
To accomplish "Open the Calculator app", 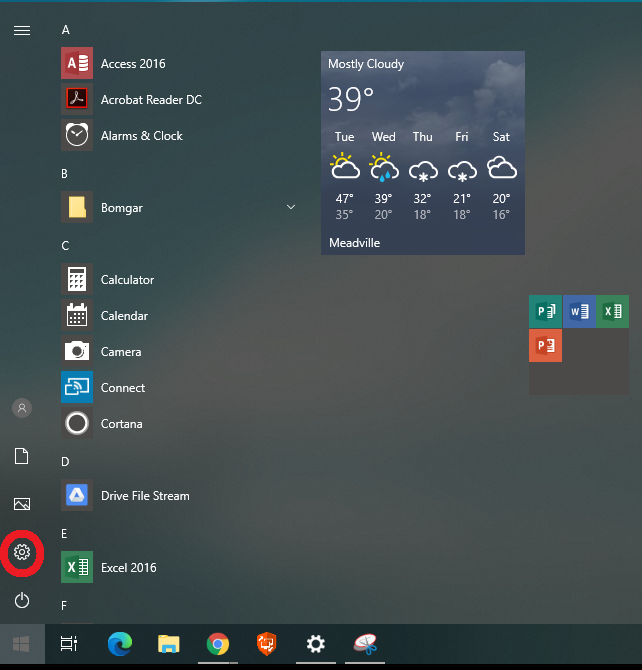I will (x=180, y=279).
